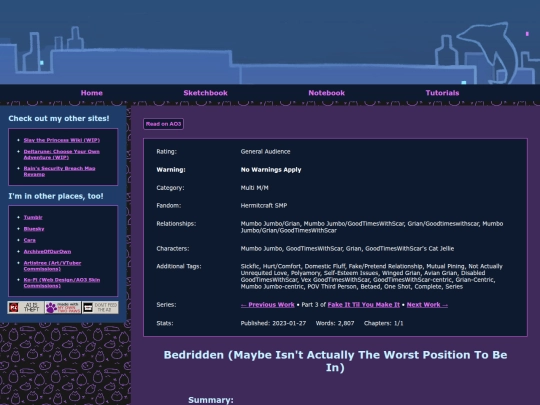Visit the ArchiveOfOurOwn link
Image resolution: width=540 pixels, height=405 pixels.
pyautogui.click(x=47, y=251)
